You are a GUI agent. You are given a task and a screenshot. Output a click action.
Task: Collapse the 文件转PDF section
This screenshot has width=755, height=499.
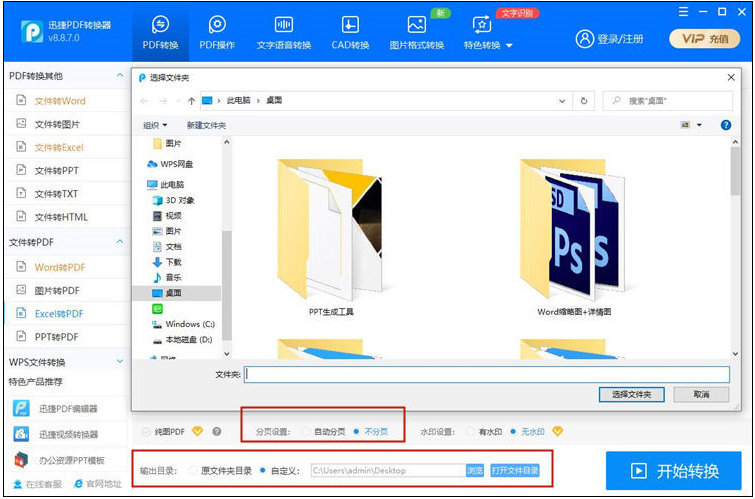pyautogui.click(x=120, y=241)
